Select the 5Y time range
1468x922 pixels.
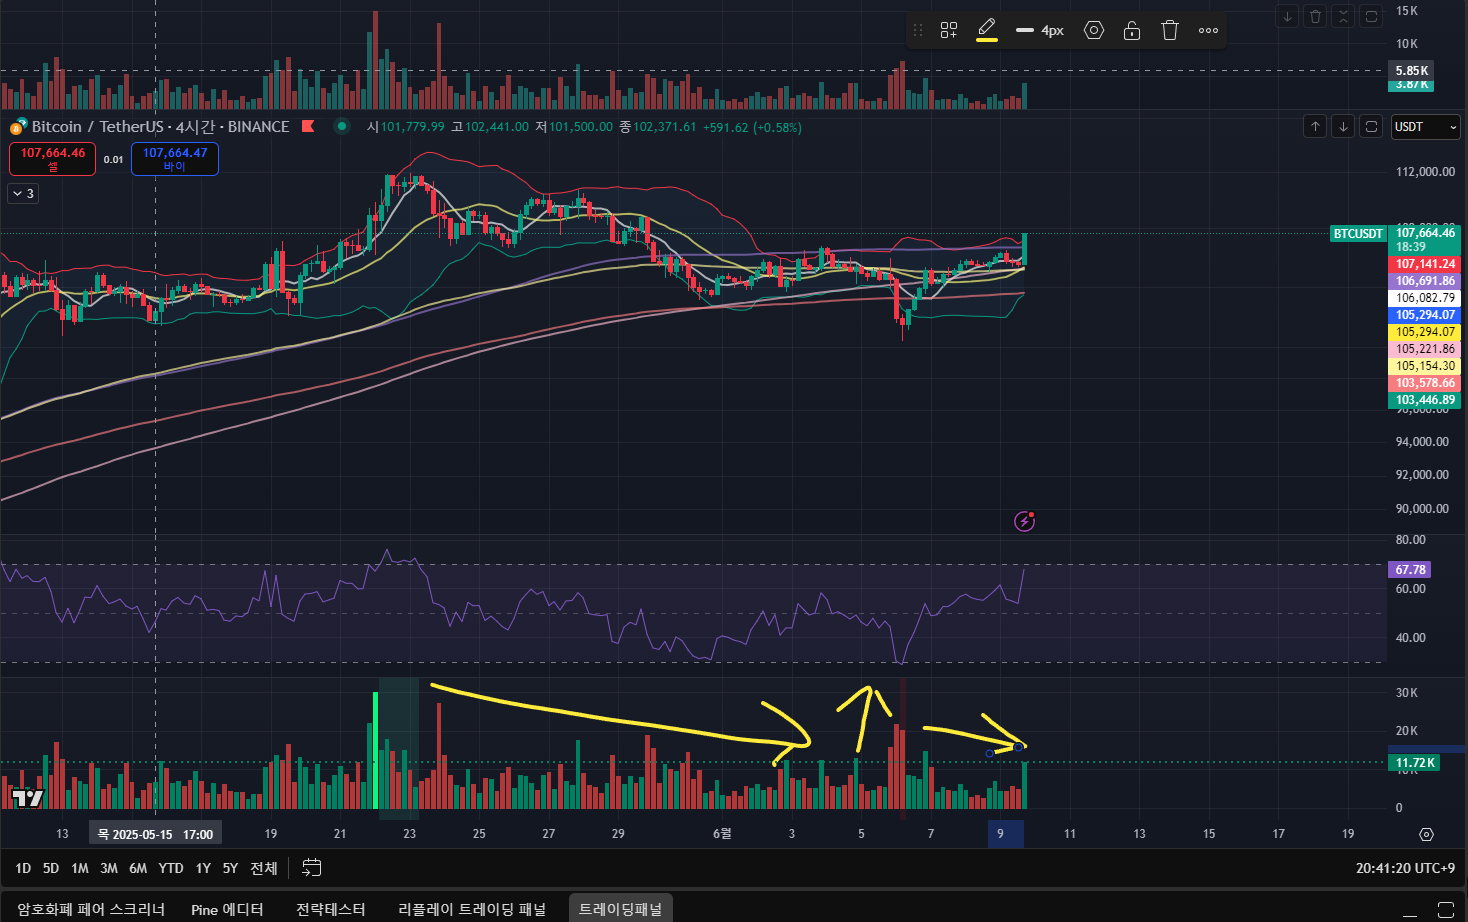click(230, 868)
